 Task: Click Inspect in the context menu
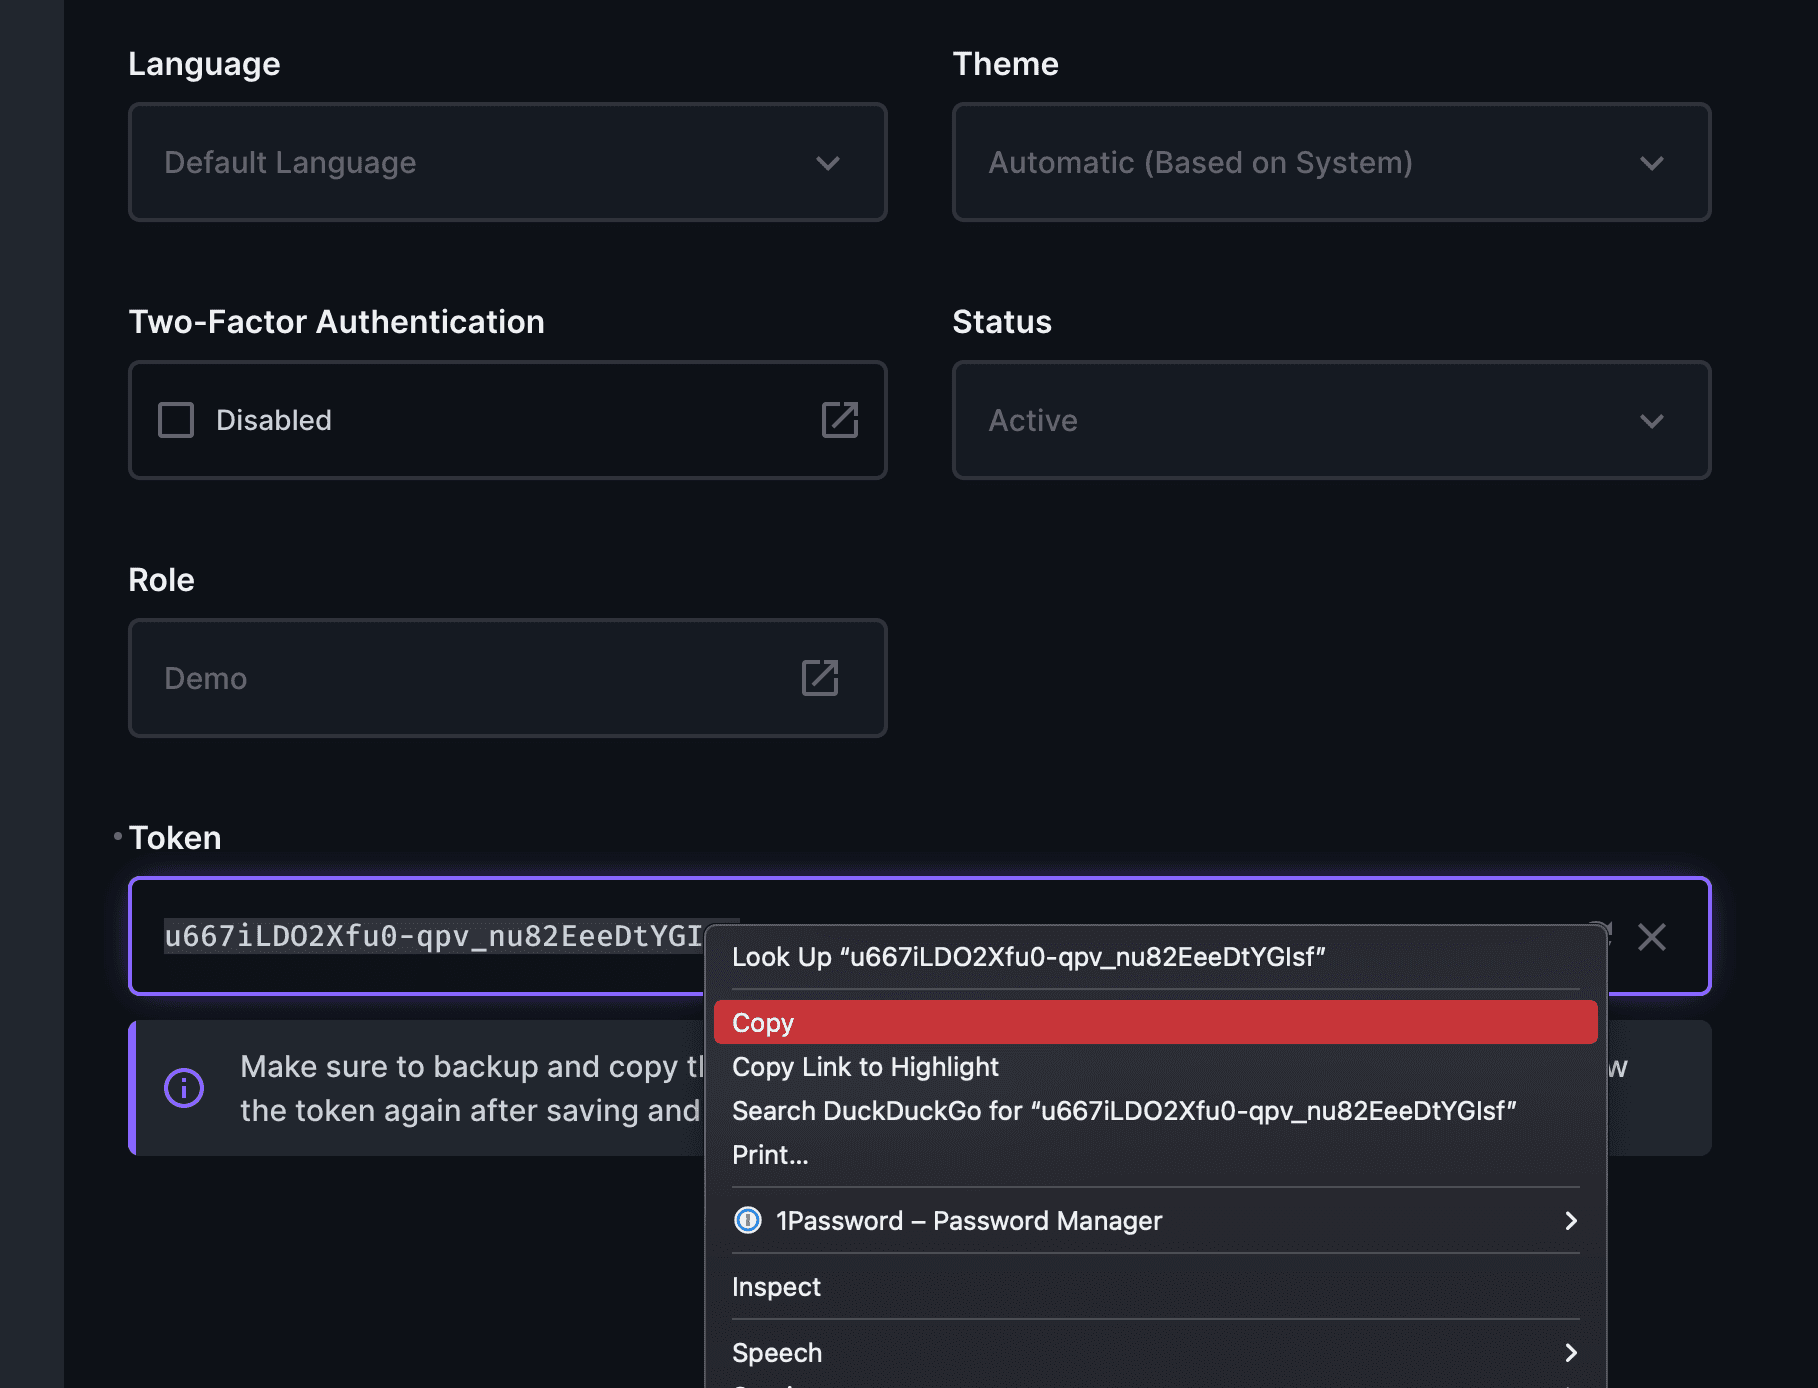(x=776, y=1287)
